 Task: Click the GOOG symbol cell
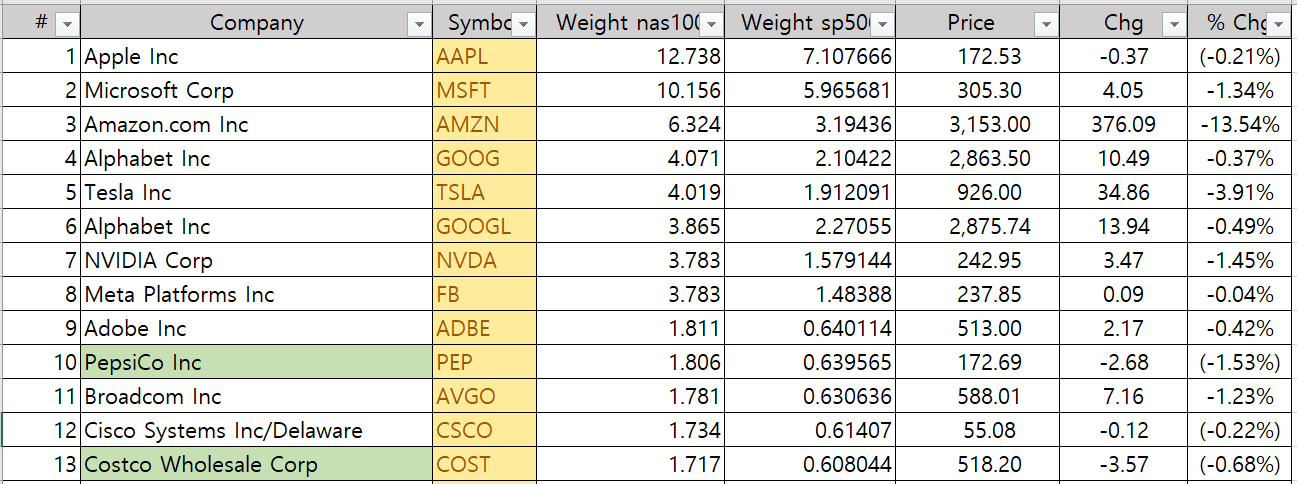485,159
